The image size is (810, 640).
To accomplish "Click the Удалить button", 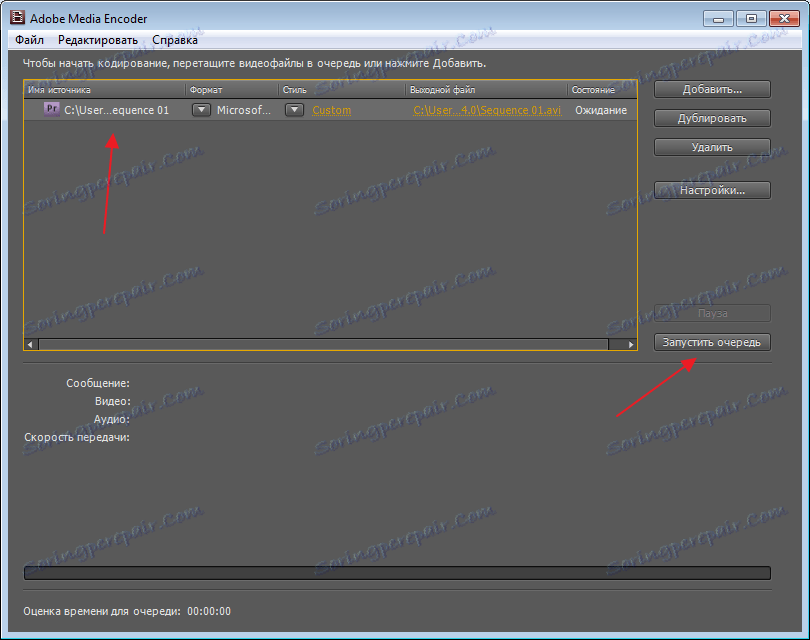I will 712,147.
